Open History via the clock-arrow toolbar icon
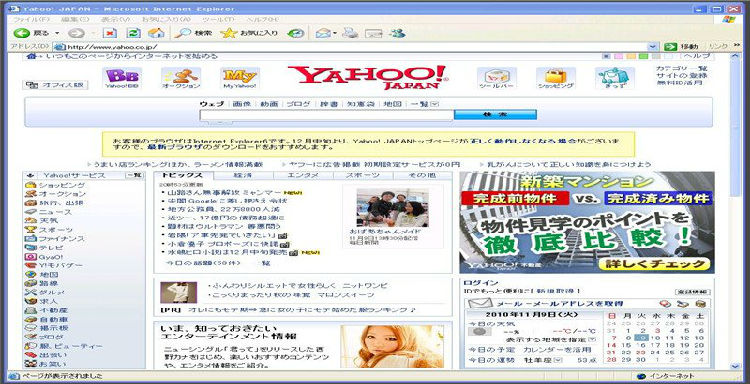Image resolution: width=750 pixels, height=384 pixels. point(296,33)
